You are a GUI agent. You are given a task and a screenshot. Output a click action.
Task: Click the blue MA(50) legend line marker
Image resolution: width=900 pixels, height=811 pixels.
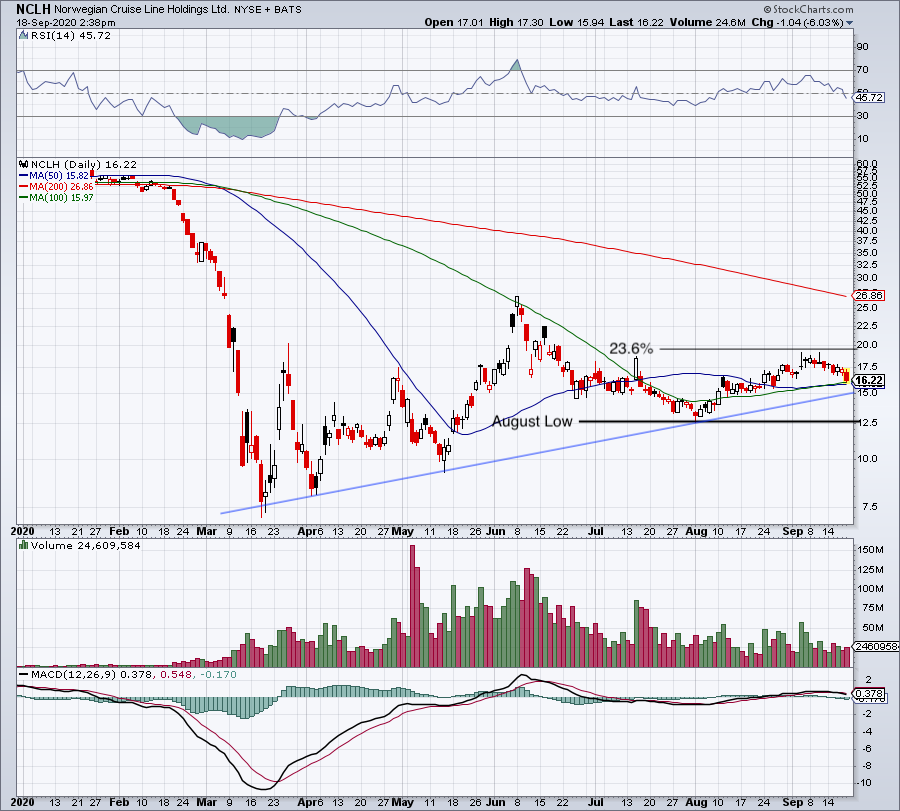click(24, 176)
